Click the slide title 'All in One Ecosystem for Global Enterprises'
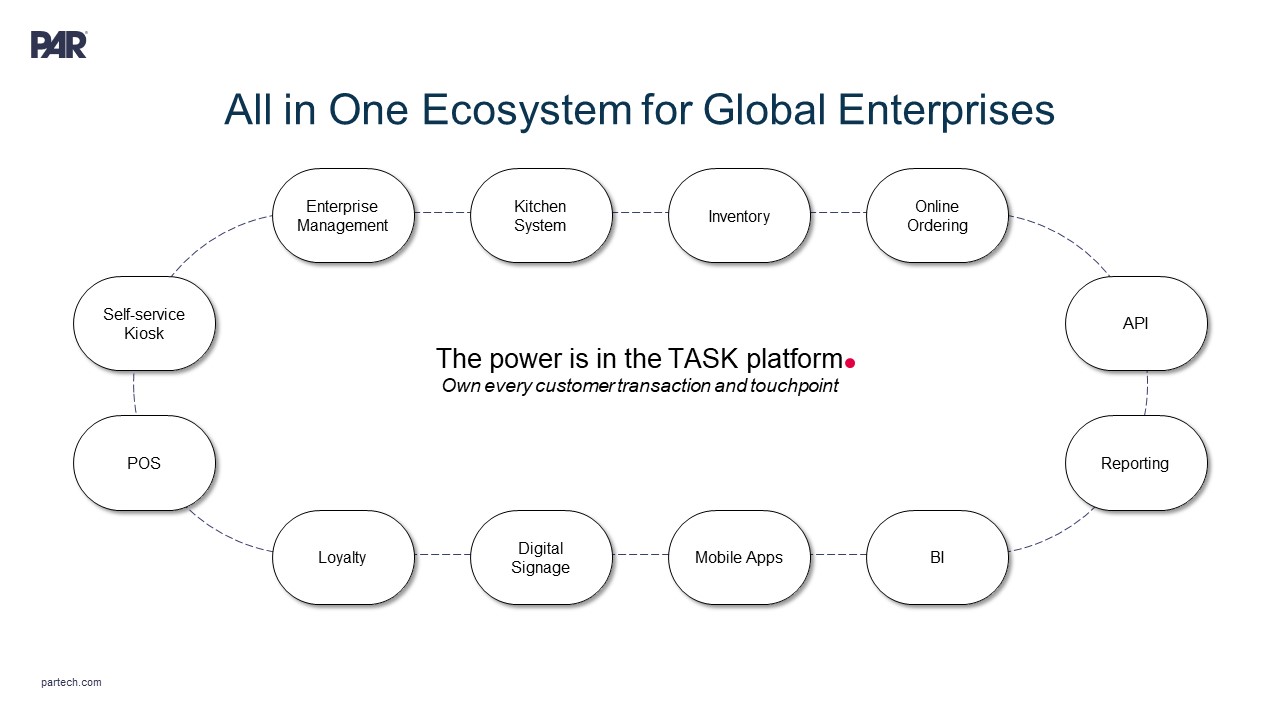Image resolution: width=1280 pixels, height=720 pixels. click(639, 110)
